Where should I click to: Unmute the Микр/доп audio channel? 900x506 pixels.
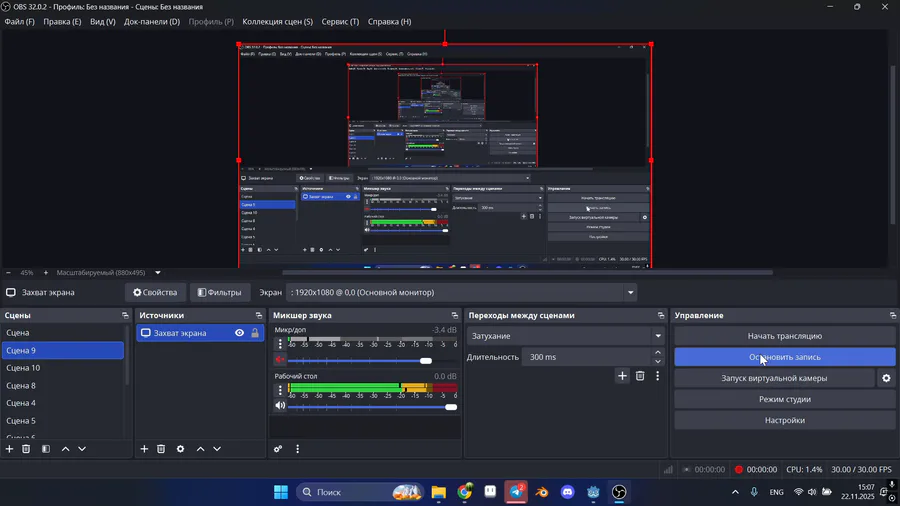tap(280, 360)
